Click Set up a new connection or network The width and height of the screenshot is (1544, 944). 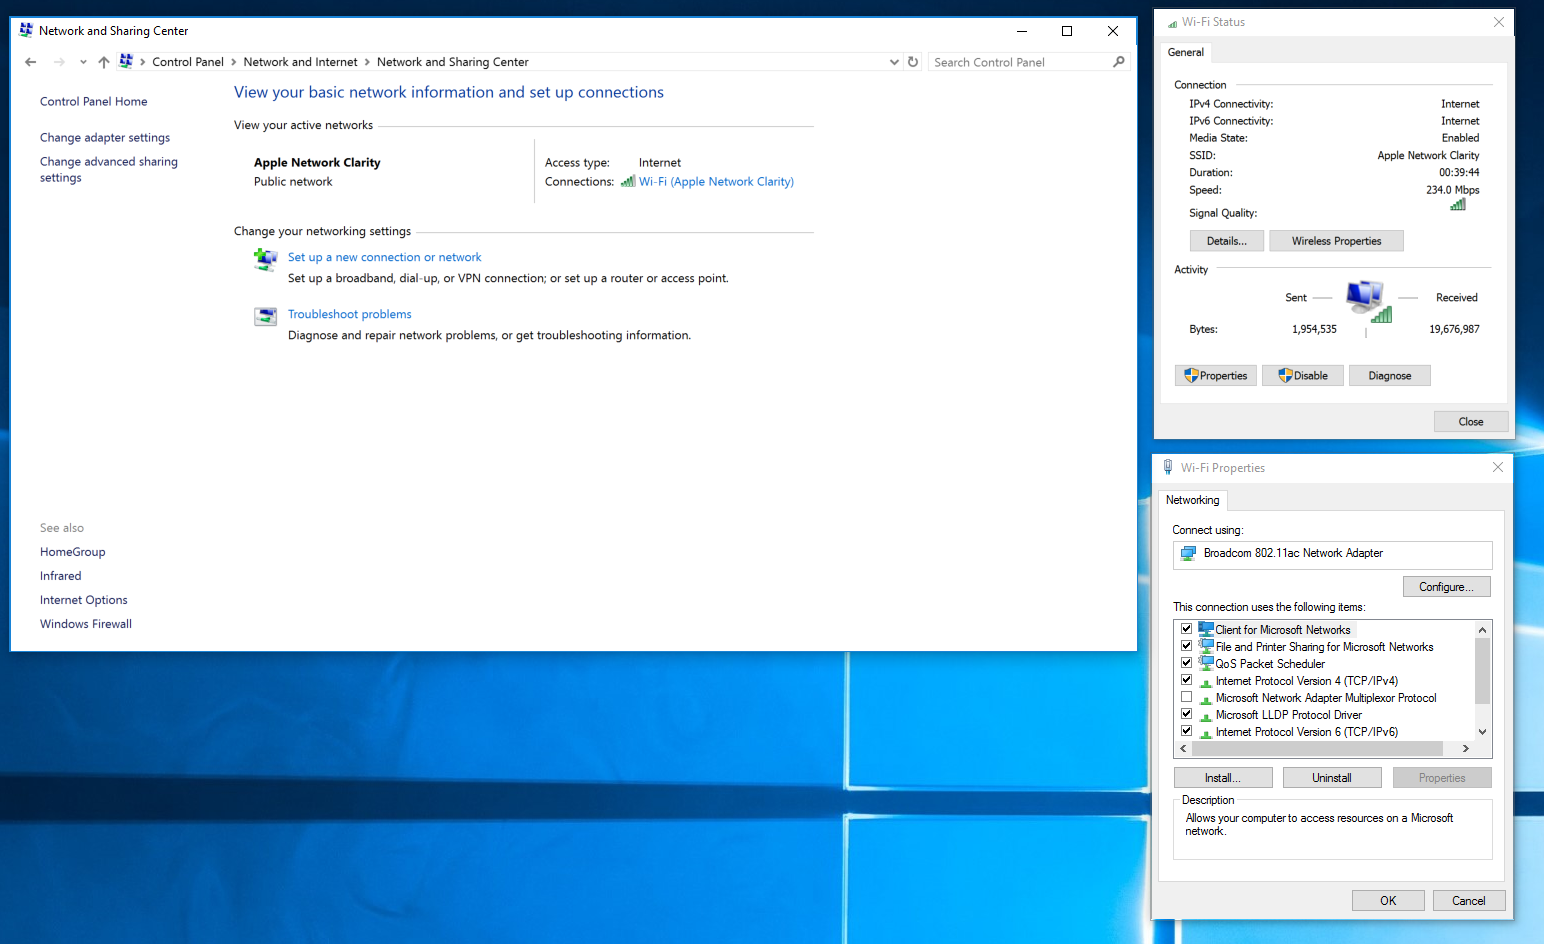point(385,257)
